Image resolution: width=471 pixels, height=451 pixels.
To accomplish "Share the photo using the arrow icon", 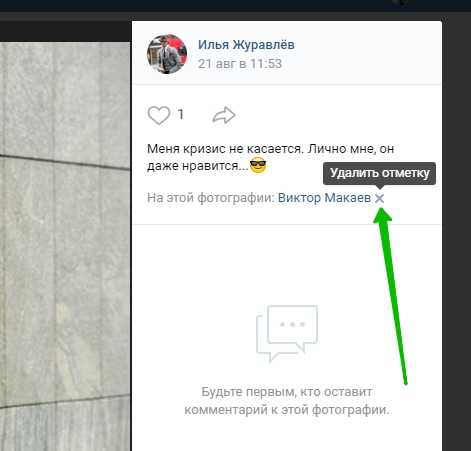I will pyautogui.click(x=224, y=115).
